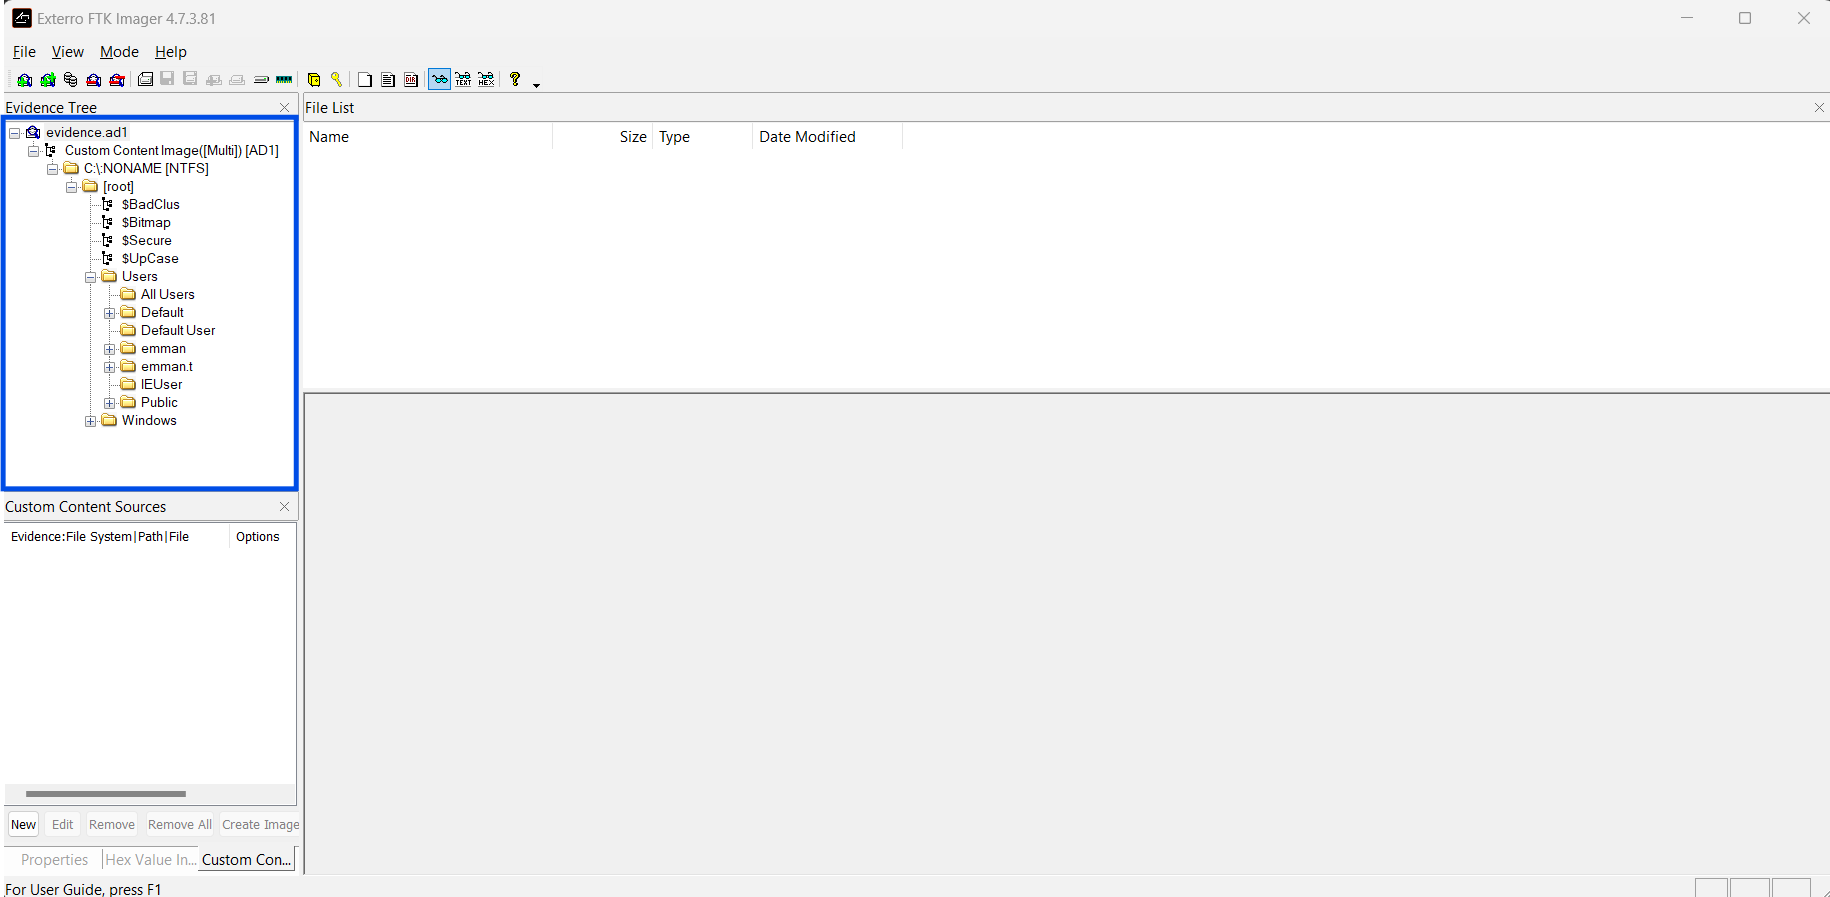Toggle view files as HEX mode
This screenshot has height=897, width=1830.
tap(486, 80)
